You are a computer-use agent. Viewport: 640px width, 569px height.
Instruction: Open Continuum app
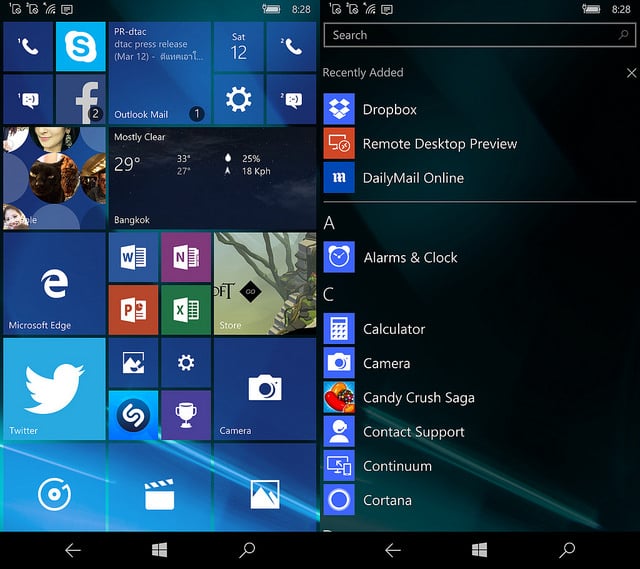[480, 466]
